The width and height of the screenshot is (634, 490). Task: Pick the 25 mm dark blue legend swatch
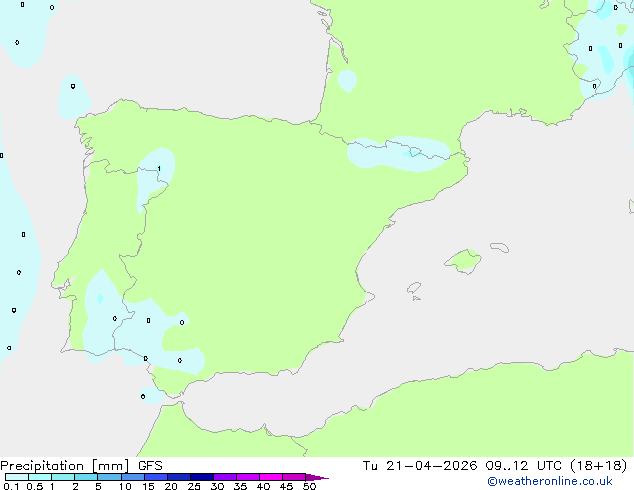pos(202,477)
